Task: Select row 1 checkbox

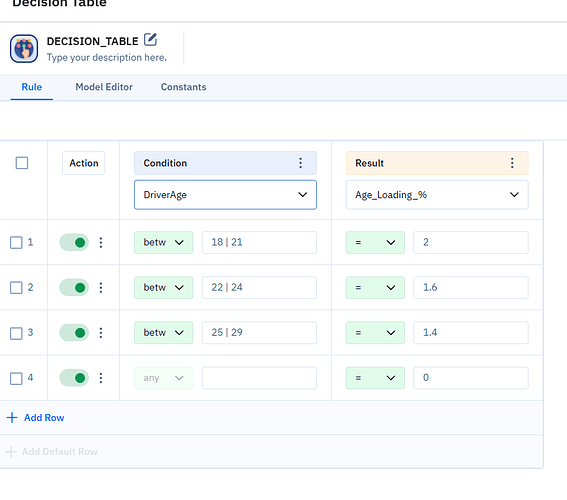Action: coord(16,243)
